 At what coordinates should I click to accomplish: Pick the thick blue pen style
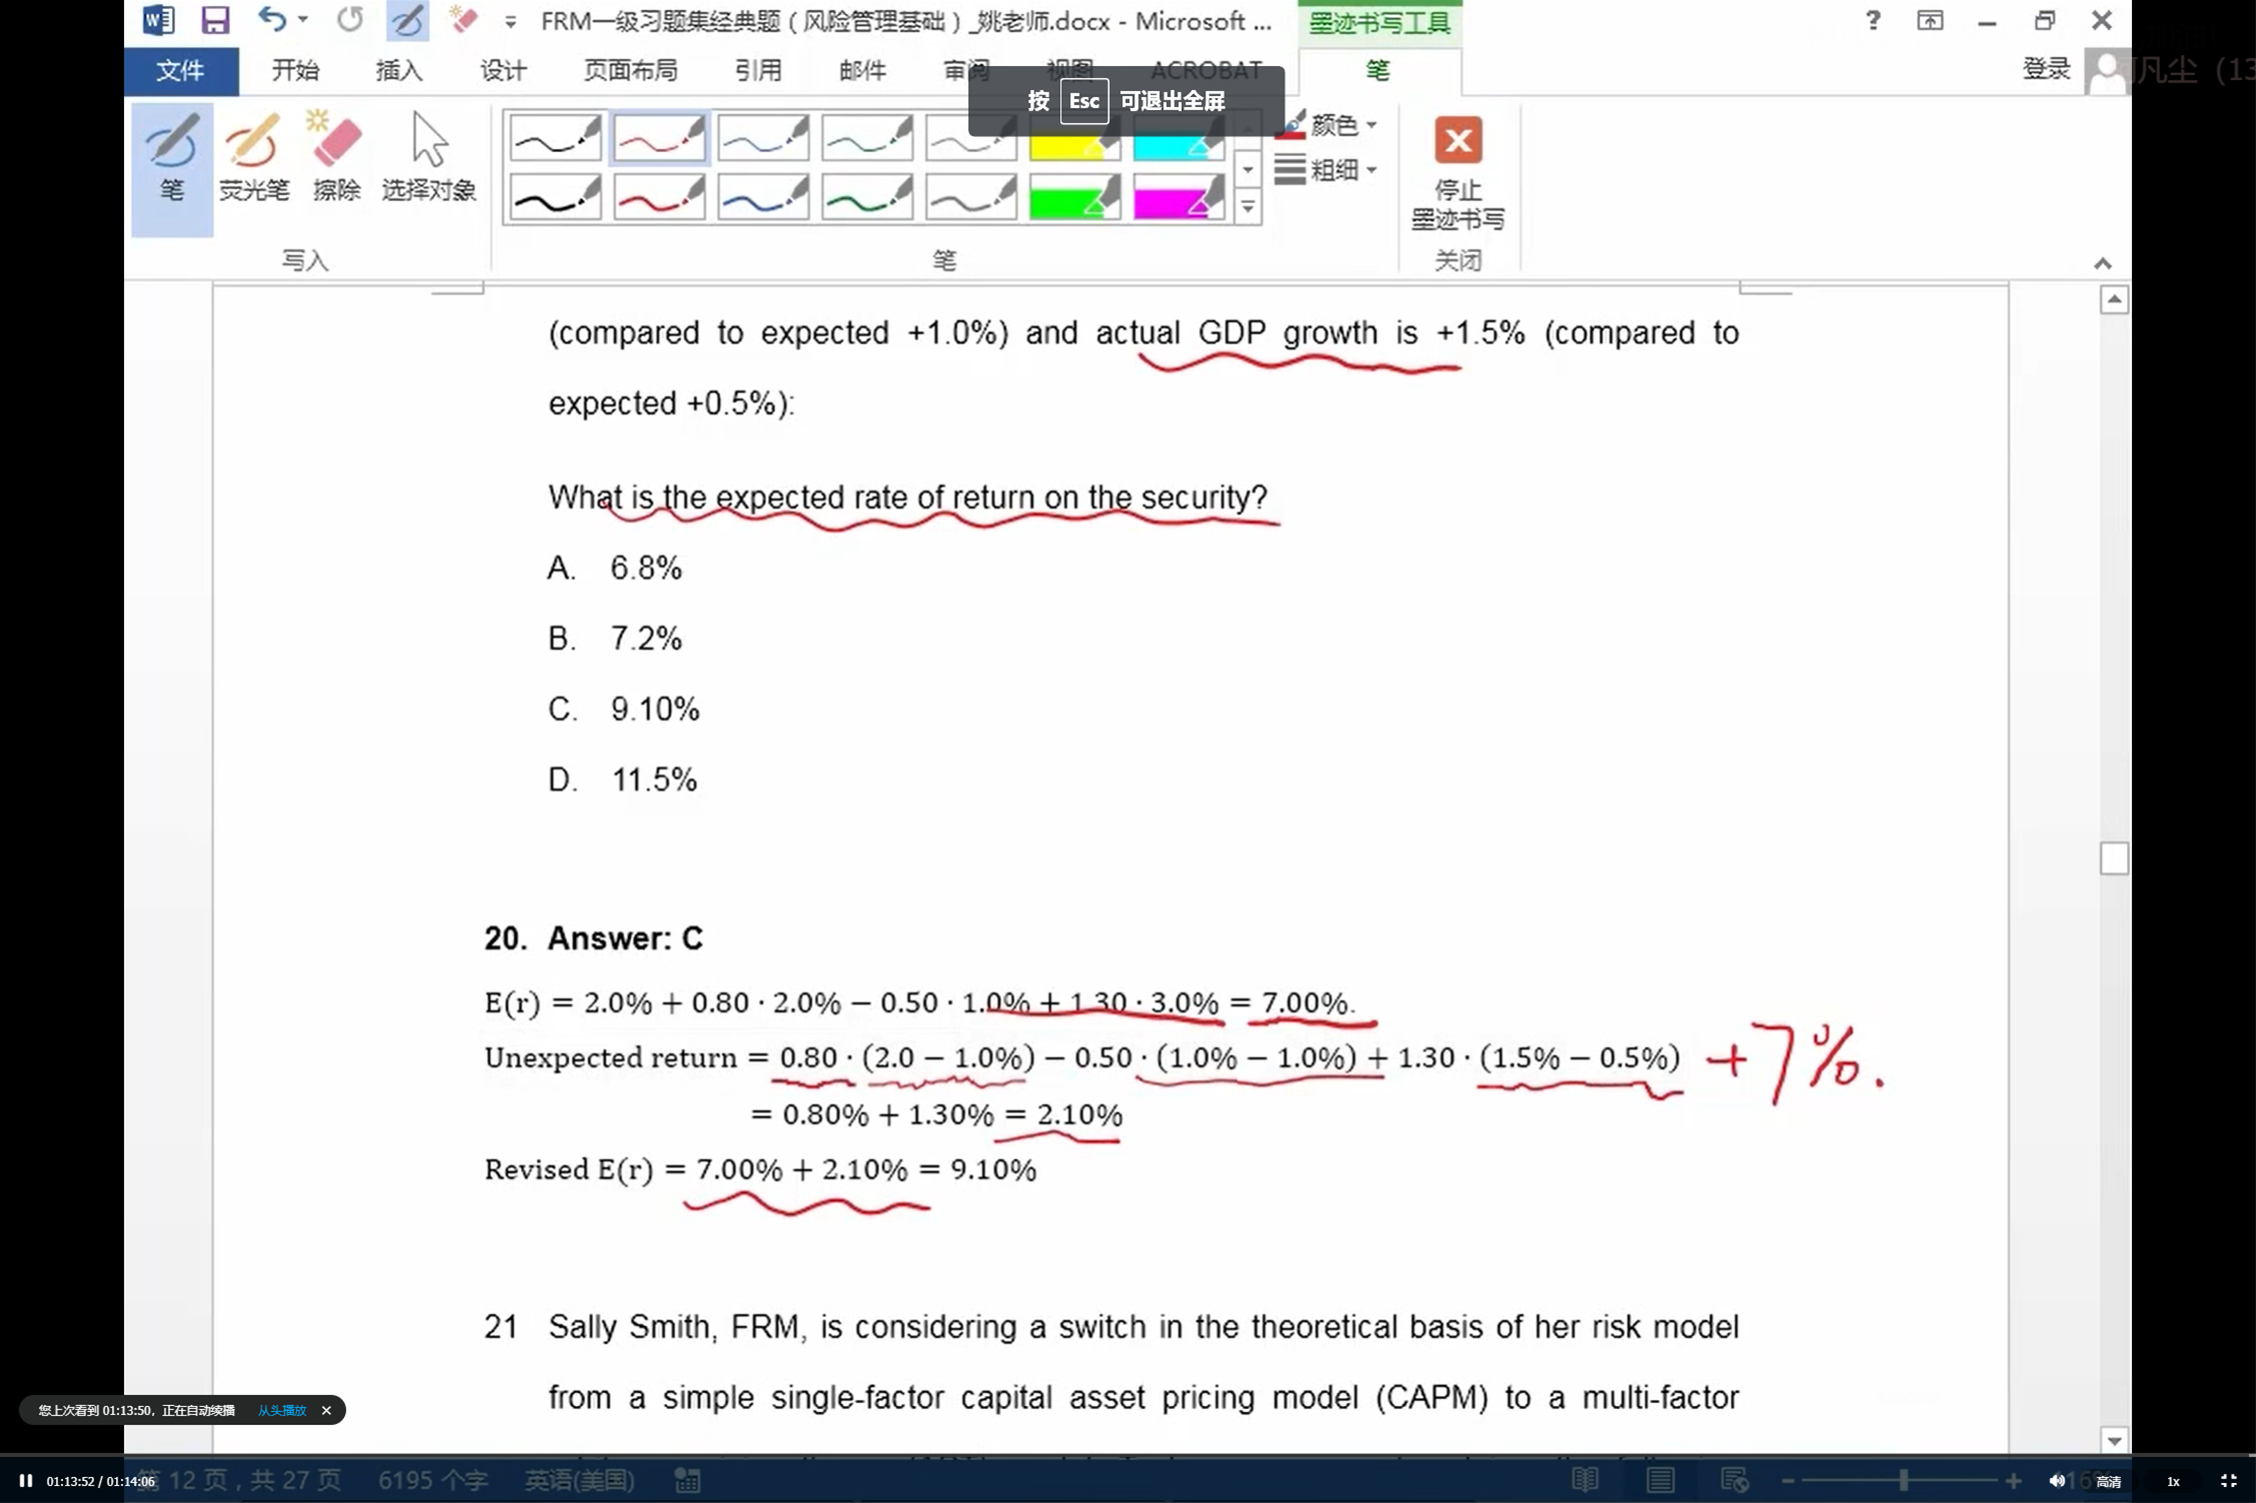pos(764,197)
